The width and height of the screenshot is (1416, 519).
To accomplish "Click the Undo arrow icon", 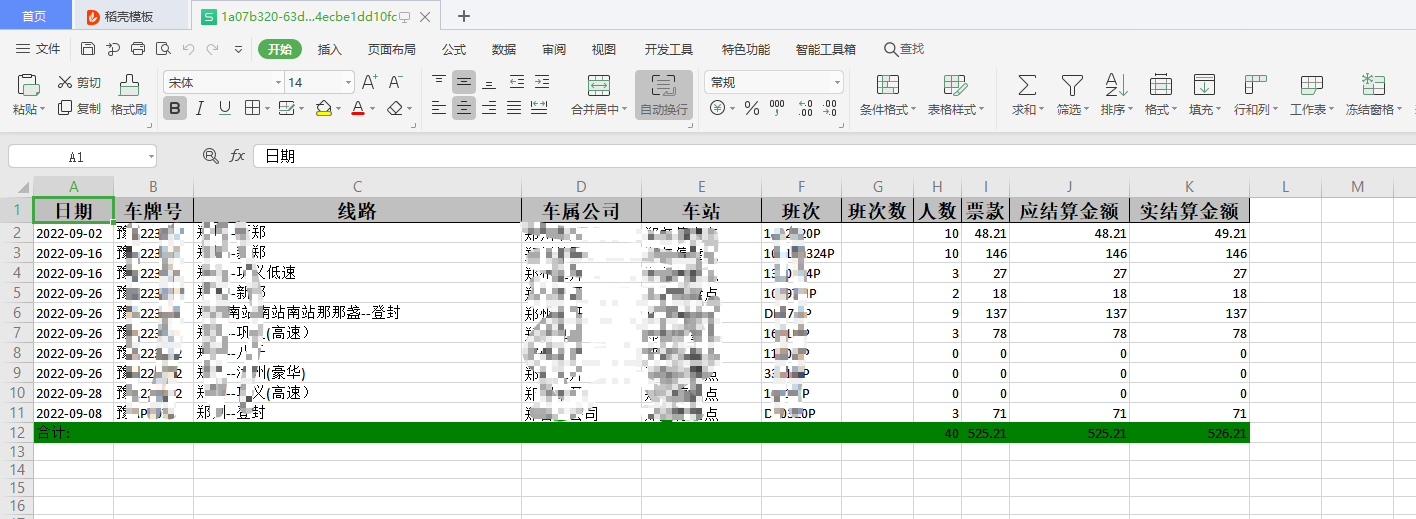I will tap(188, 49).
